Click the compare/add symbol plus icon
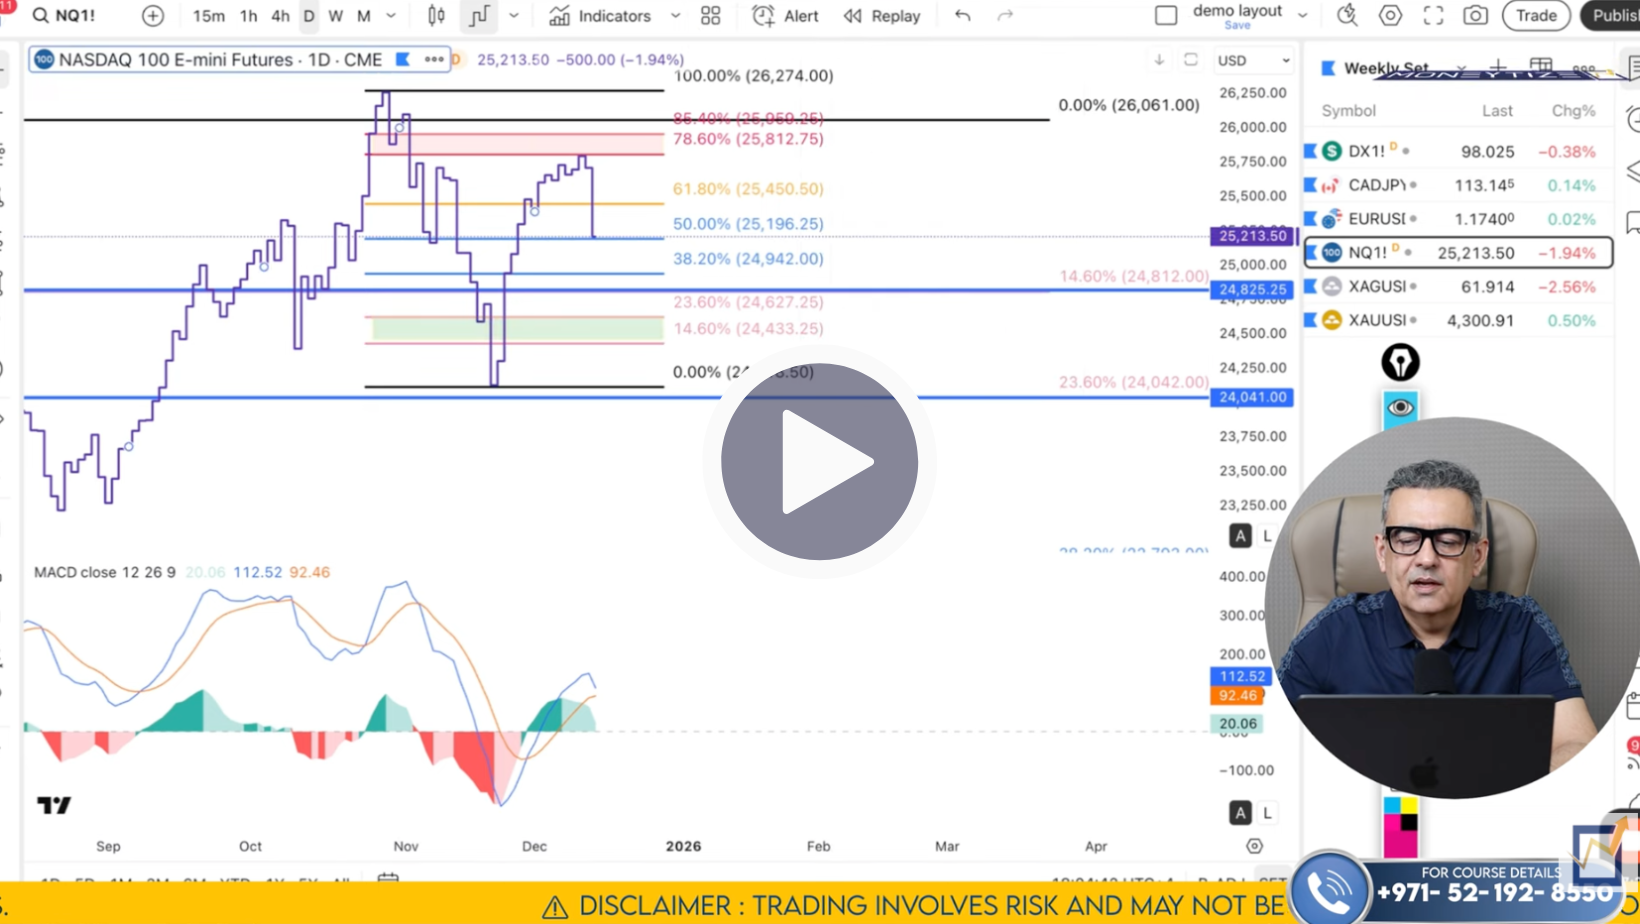Viewport: 1640px width, 924px height. [152, 16]
